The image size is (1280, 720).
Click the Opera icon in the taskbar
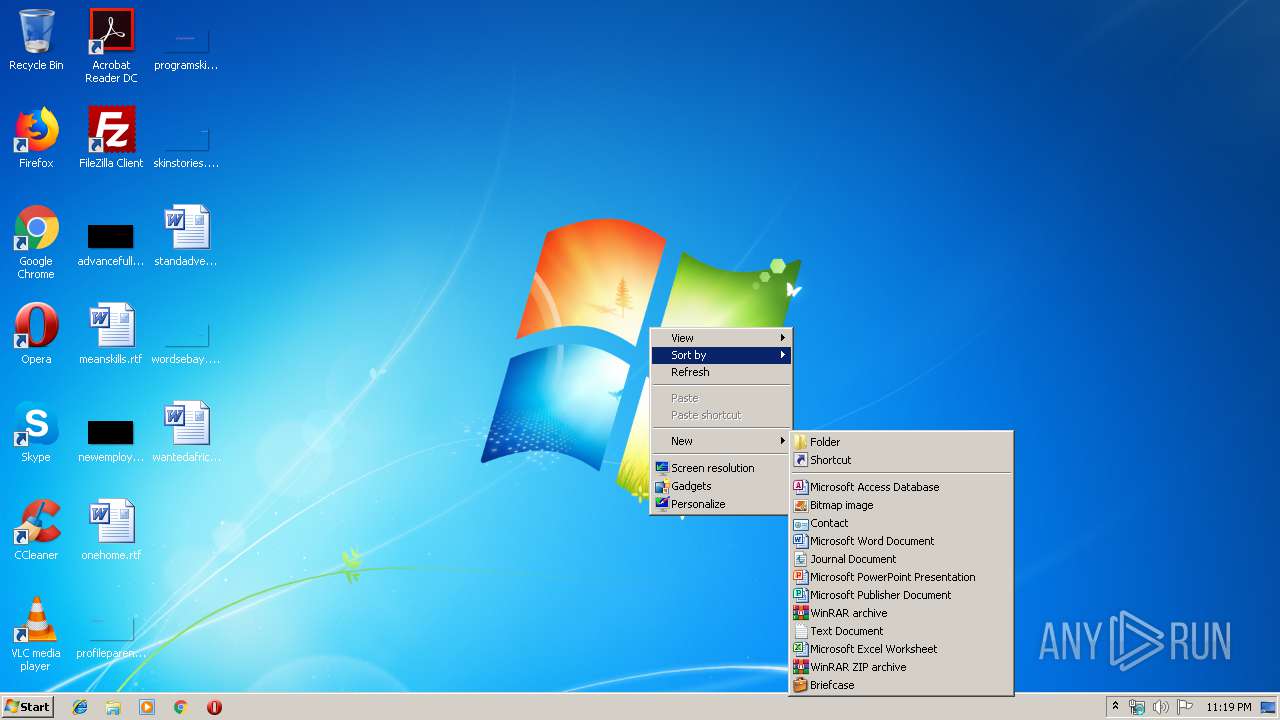[214, 707]
